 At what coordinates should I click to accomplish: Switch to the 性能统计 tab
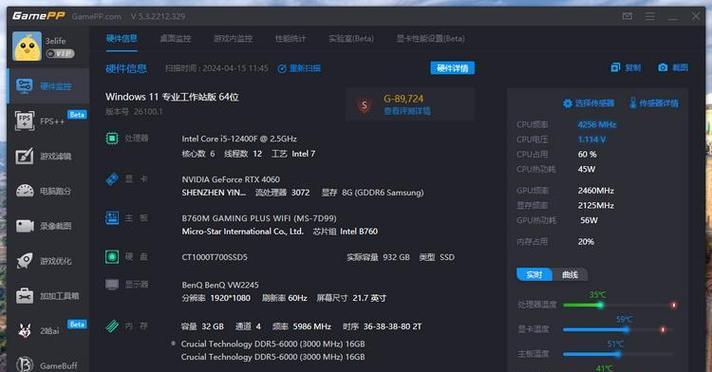pyautogui.click(x=290, y=39)
